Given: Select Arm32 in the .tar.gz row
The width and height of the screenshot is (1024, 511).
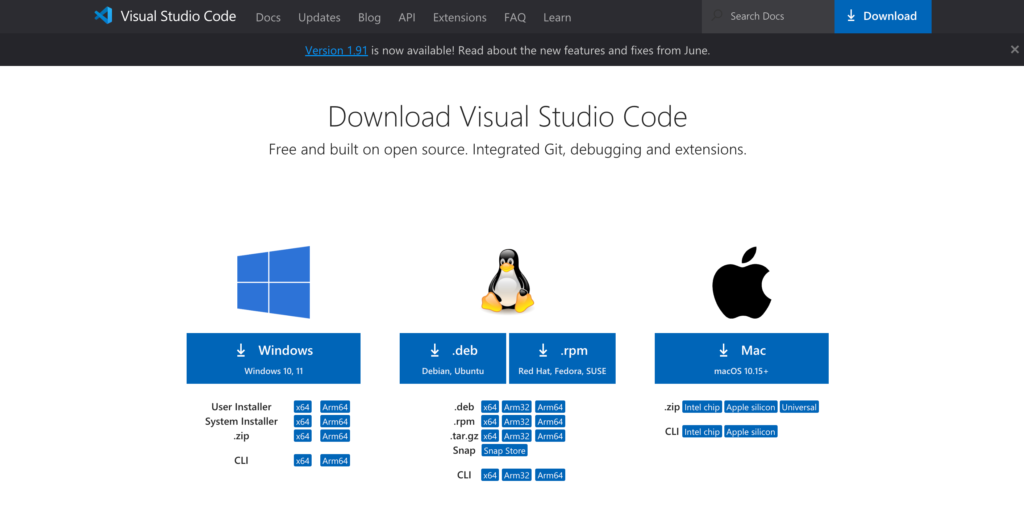Looking at the screenshot, I should (x=517, y=436).
